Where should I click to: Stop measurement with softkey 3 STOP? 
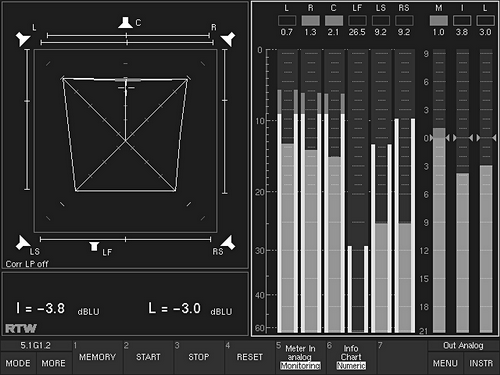point(199,357)
